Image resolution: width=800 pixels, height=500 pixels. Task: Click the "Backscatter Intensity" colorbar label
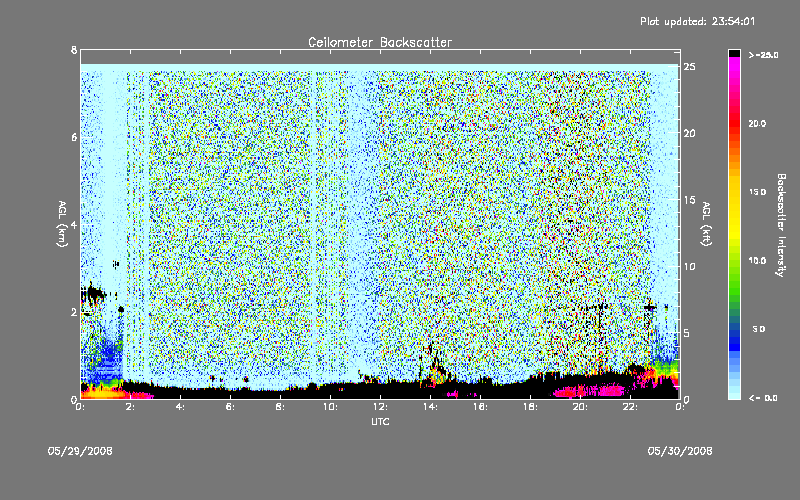(x=781, y=225)
